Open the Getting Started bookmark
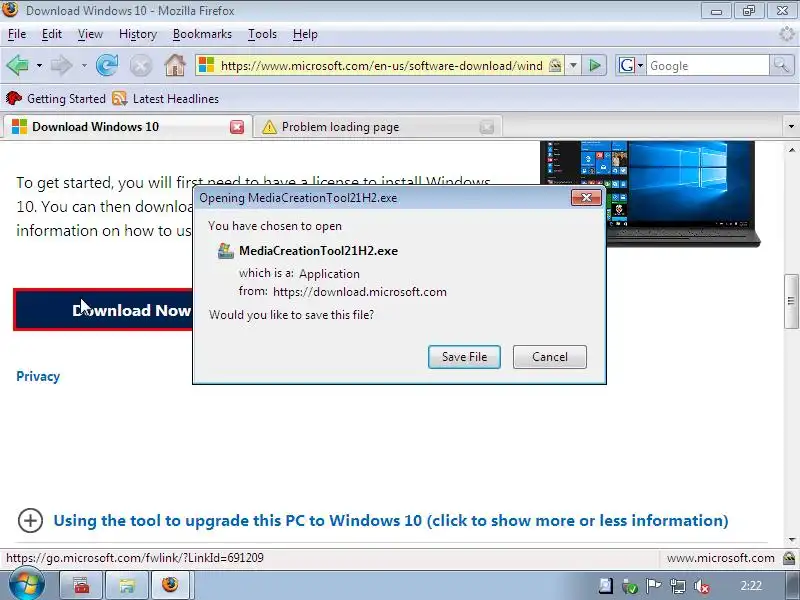The height and width of the screenshot is (600, 800). click(56, 98)
